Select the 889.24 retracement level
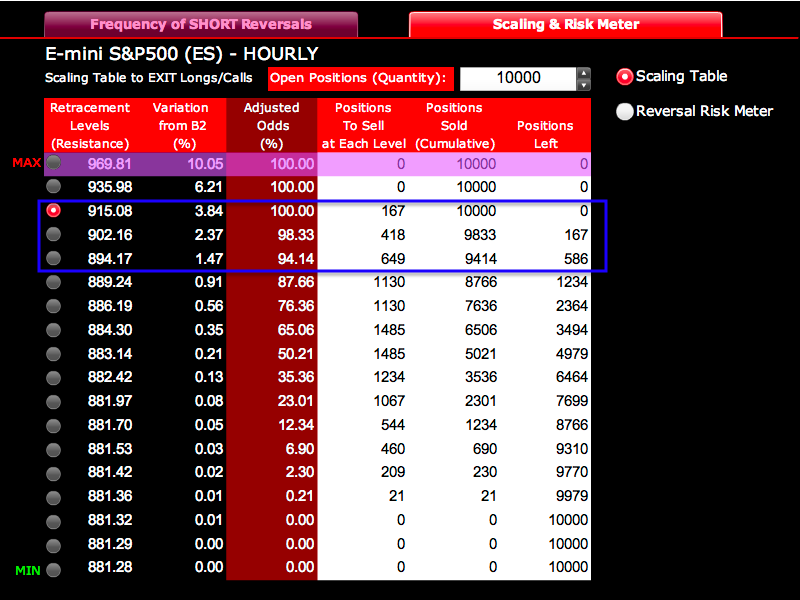Image resolution: width=800 pixels, height=600 pixels. (53, 283)
